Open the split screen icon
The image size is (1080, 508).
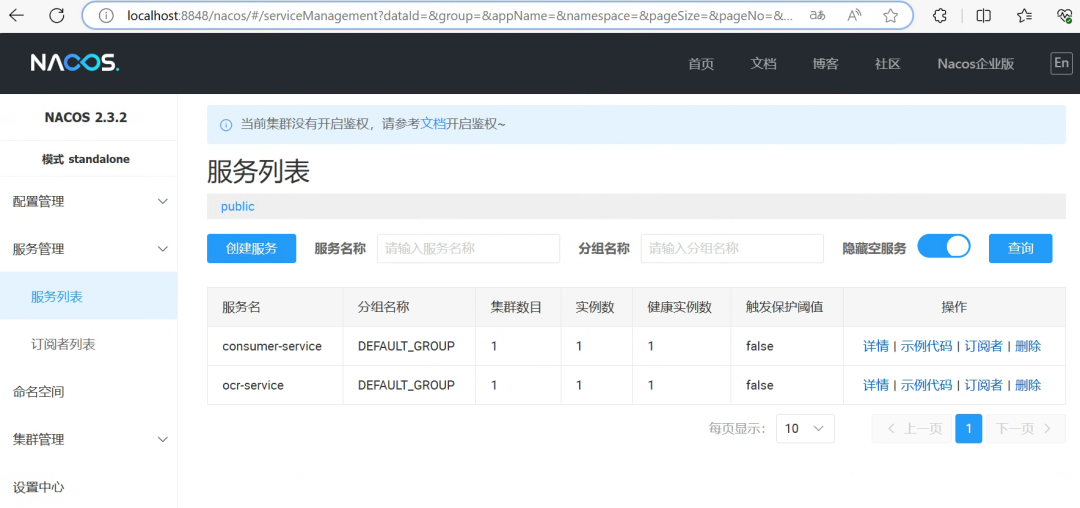click(x=984, y=16)
